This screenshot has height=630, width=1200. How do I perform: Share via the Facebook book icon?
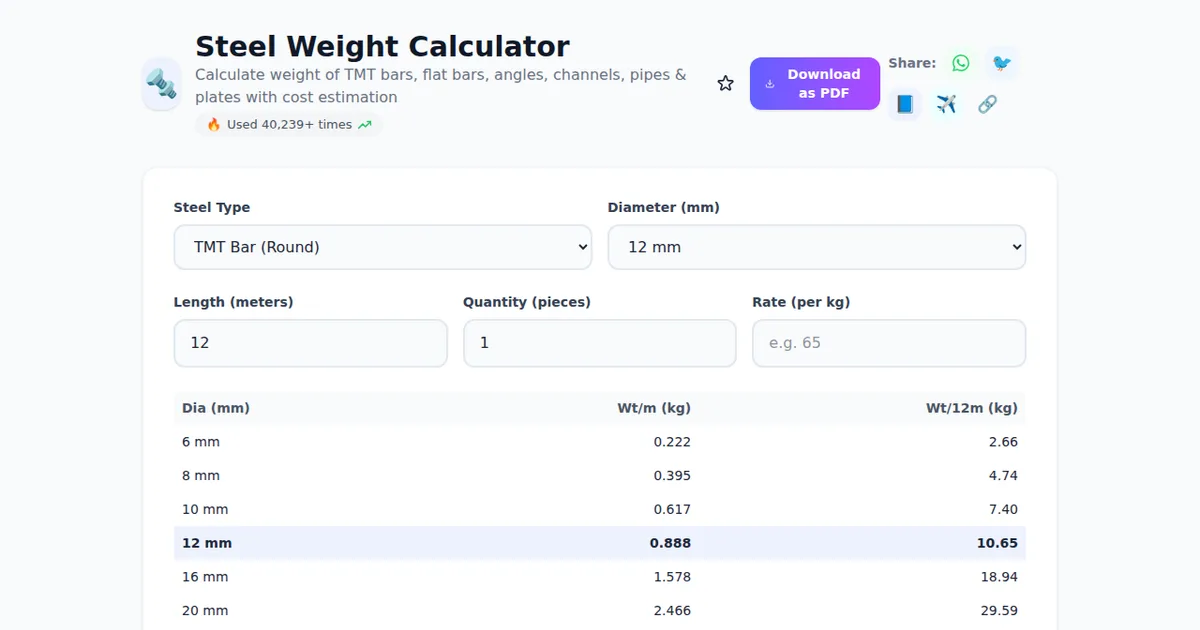pyautogui.click(x=905, y=104)
